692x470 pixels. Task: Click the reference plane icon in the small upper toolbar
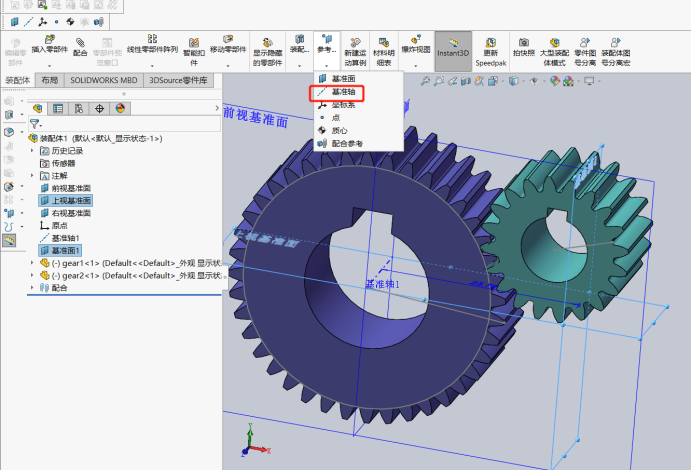pyautogui.click(x=15, y=22)
